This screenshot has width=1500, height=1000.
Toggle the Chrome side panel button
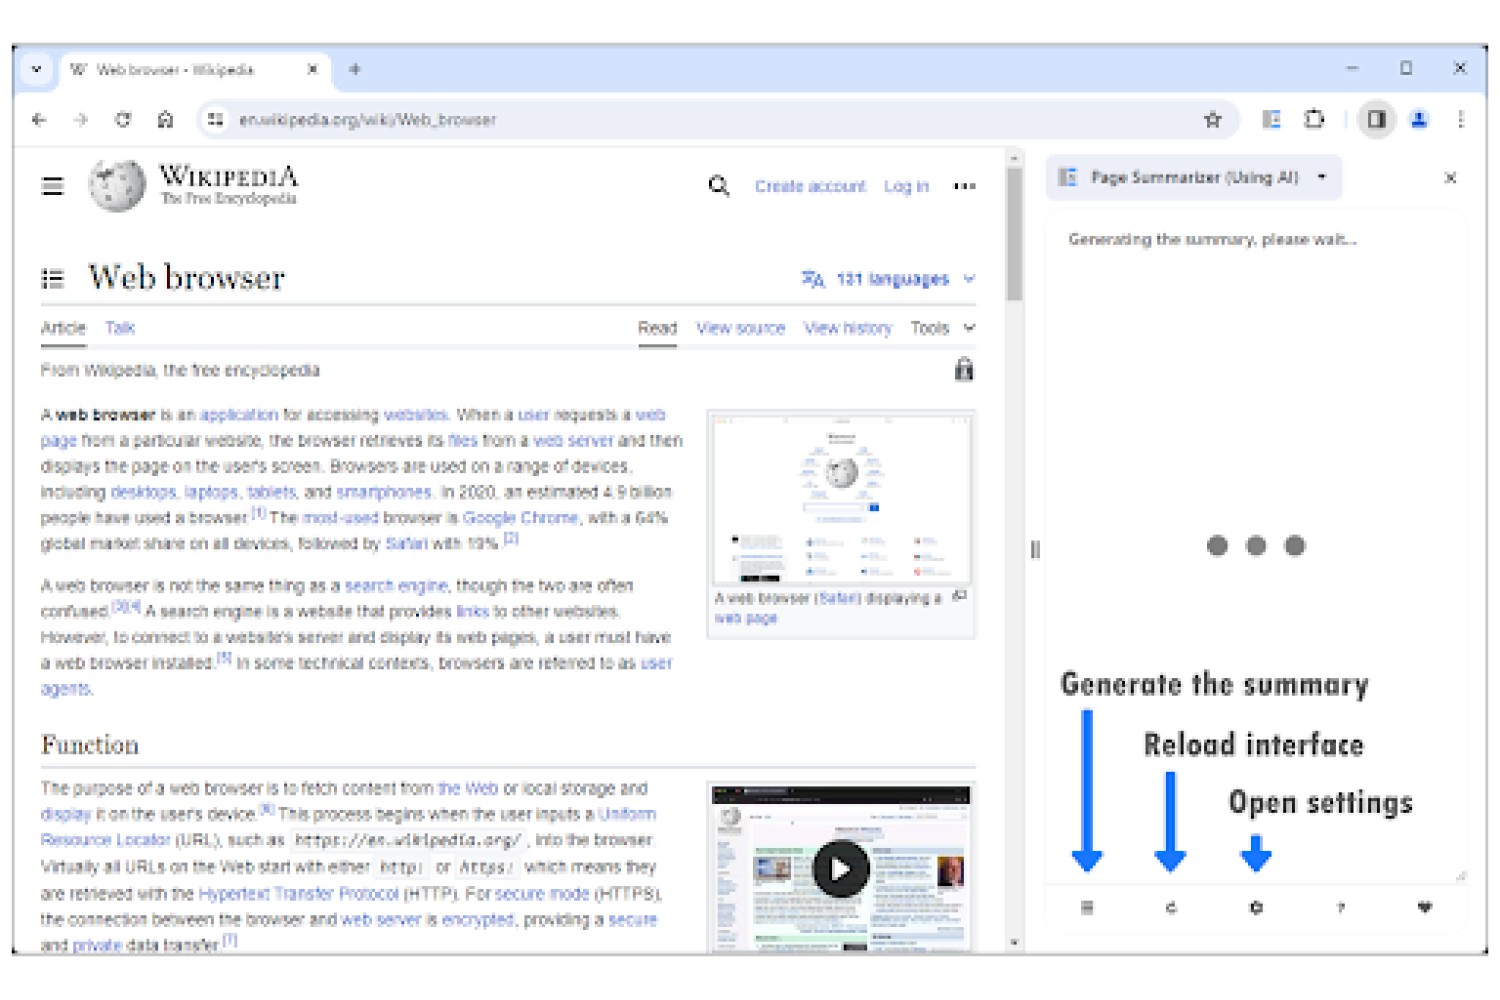tap(1377, 120)
